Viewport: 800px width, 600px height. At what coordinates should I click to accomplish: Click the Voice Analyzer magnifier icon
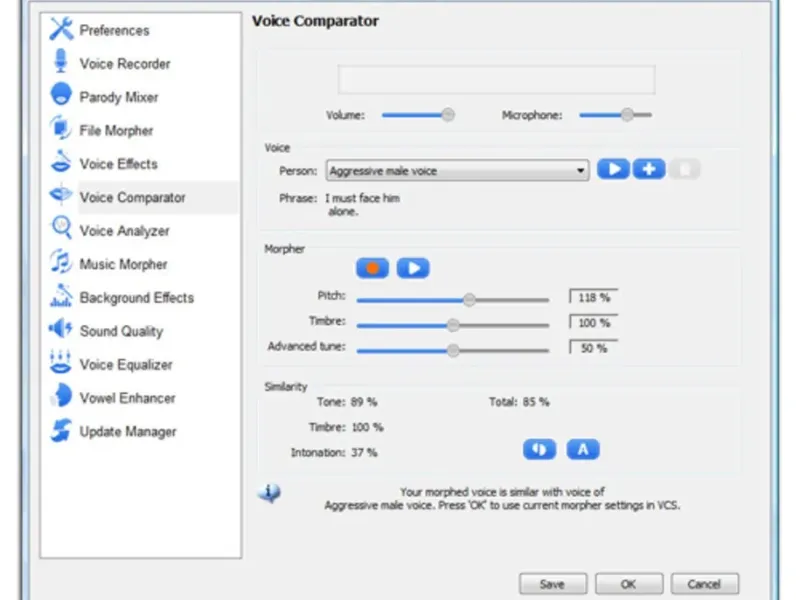(x=61, y=228)
